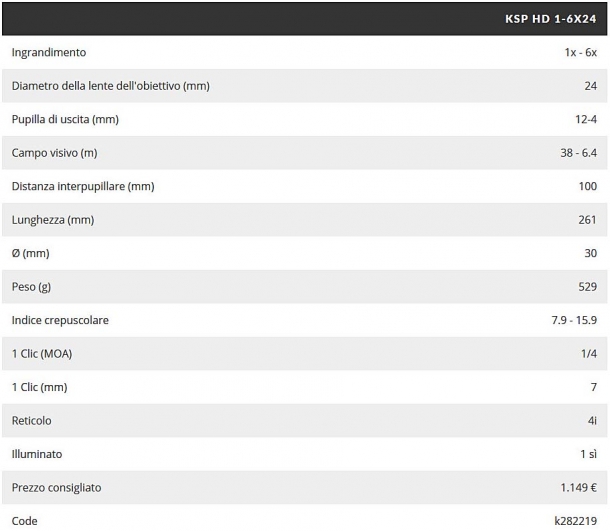Select Diametro della lente dell'obiettivo label

(110, 86)
